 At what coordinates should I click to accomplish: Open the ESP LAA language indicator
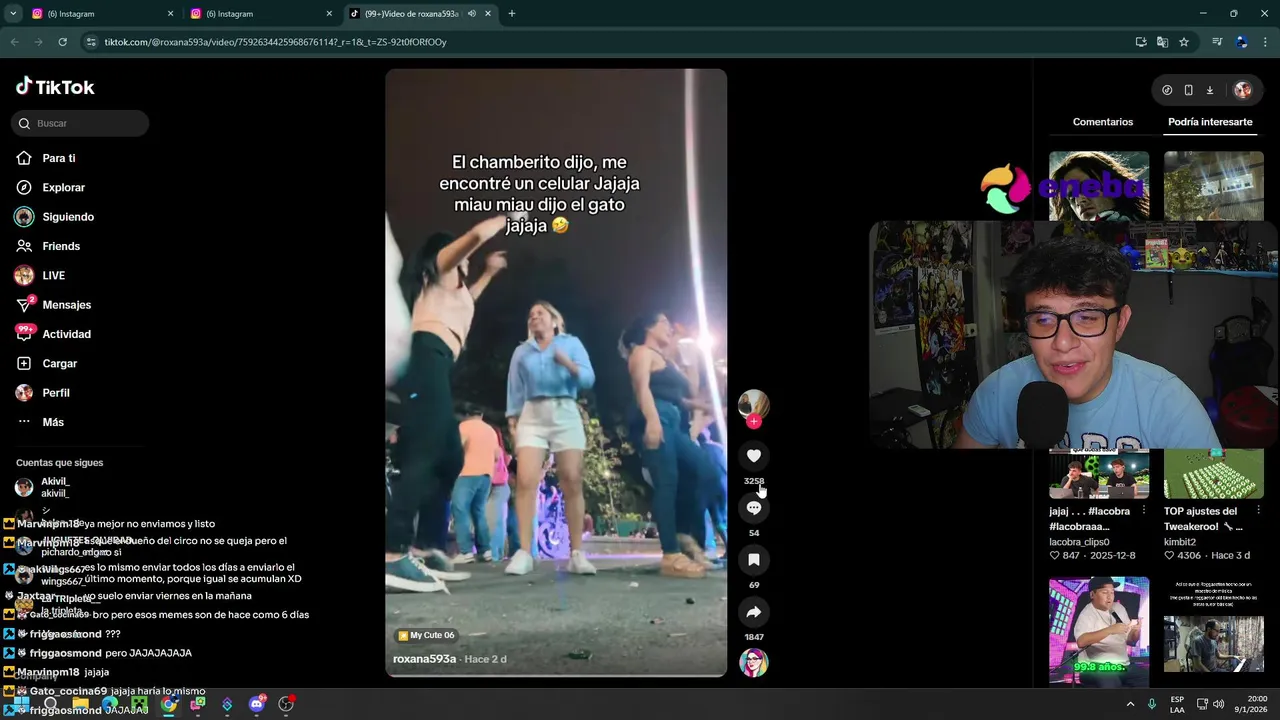point(1177,704)
